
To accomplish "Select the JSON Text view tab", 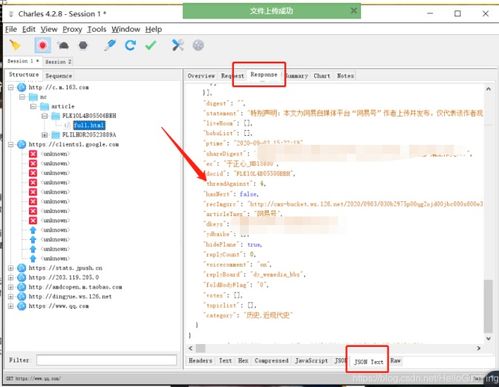I will pos(369,361).
